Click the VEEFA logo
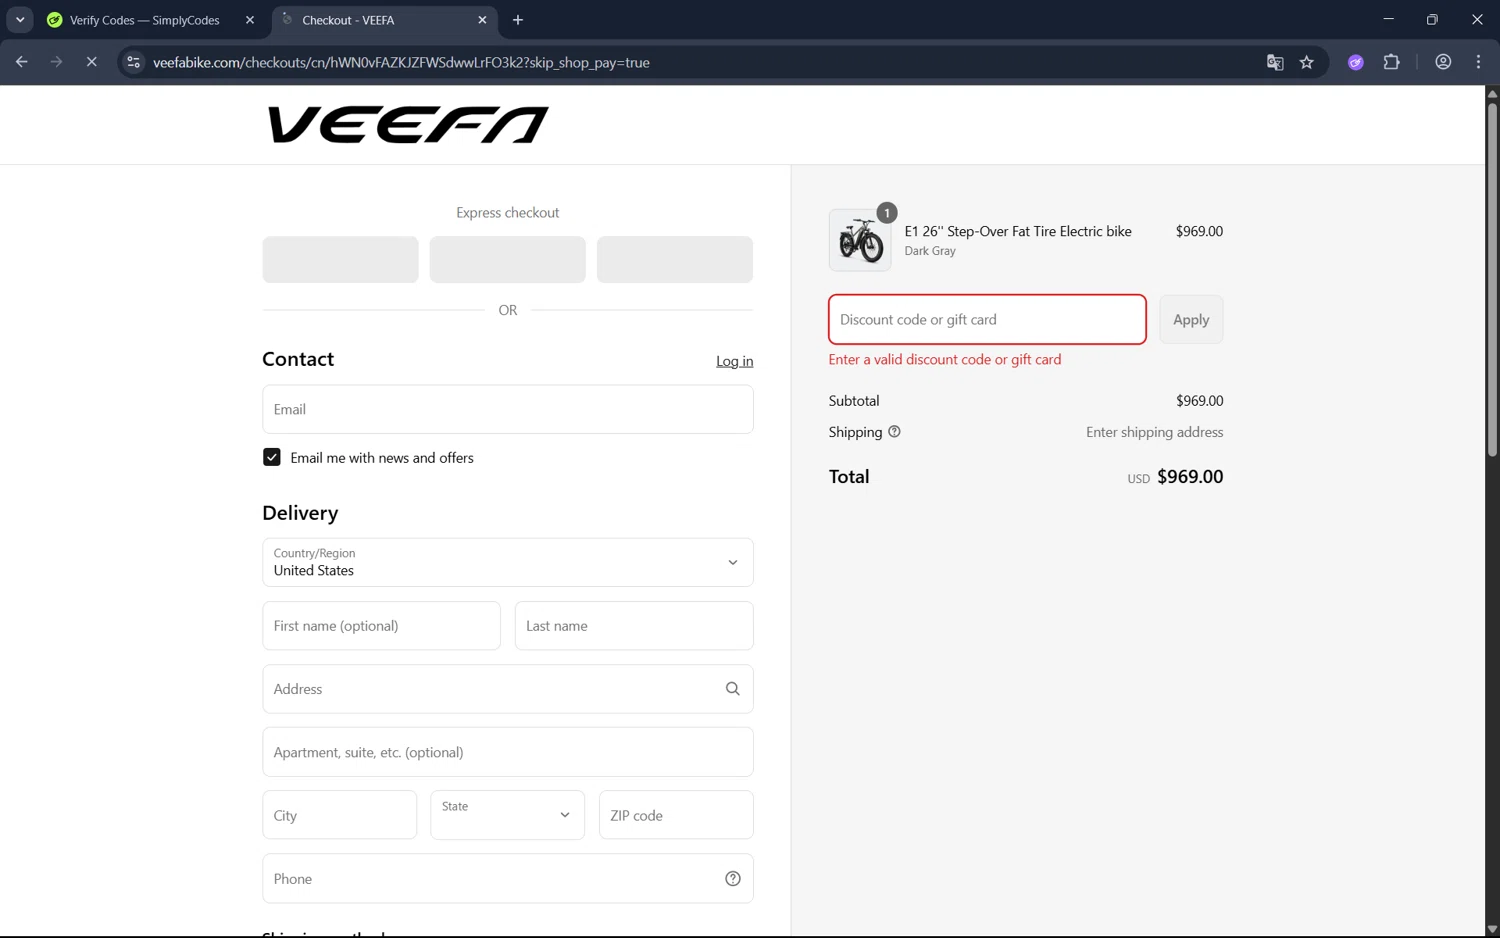The height and width of the screenshot is (938, 1500). click(408, 125)
